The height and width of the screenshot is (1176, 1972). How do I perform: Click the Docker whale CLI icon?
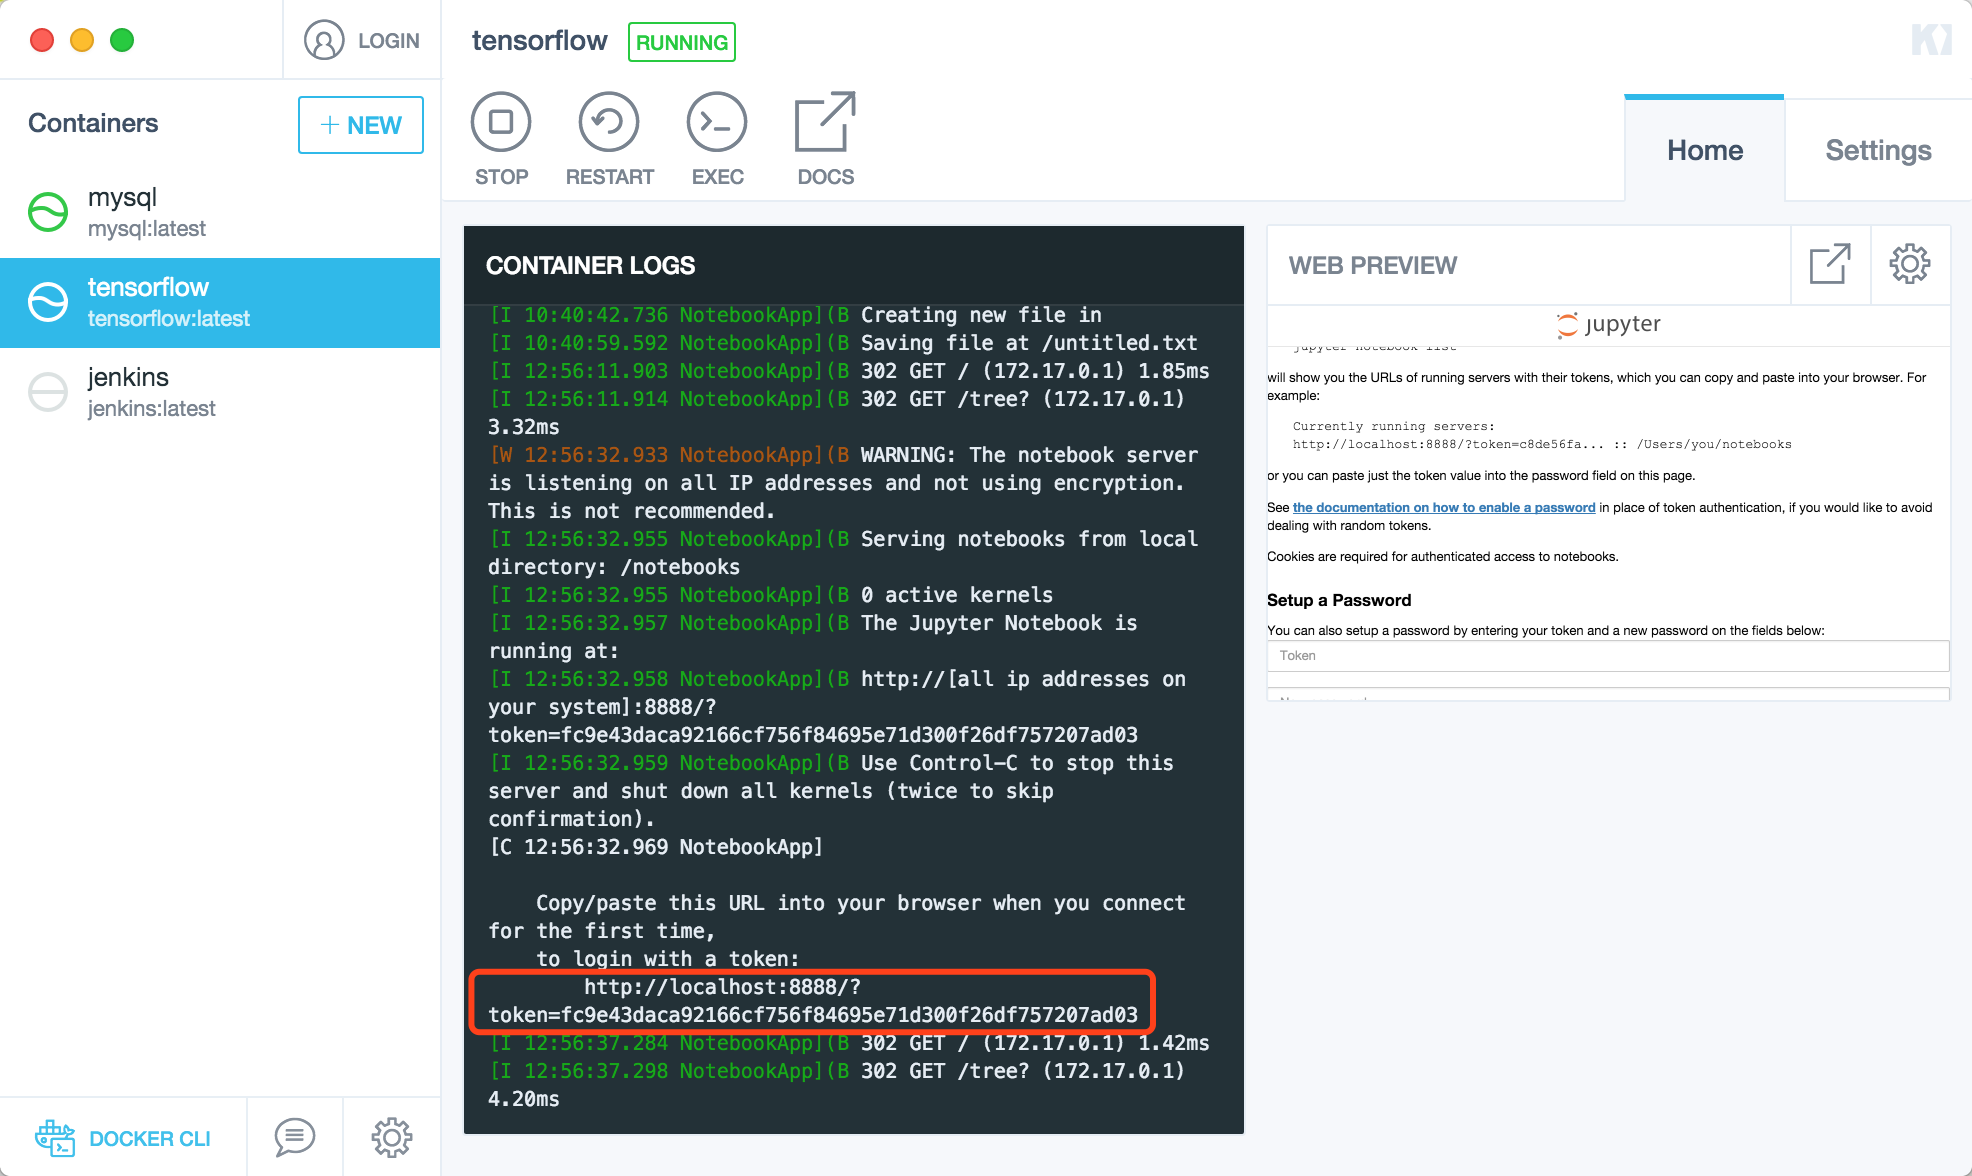[x=55, y=1138]
